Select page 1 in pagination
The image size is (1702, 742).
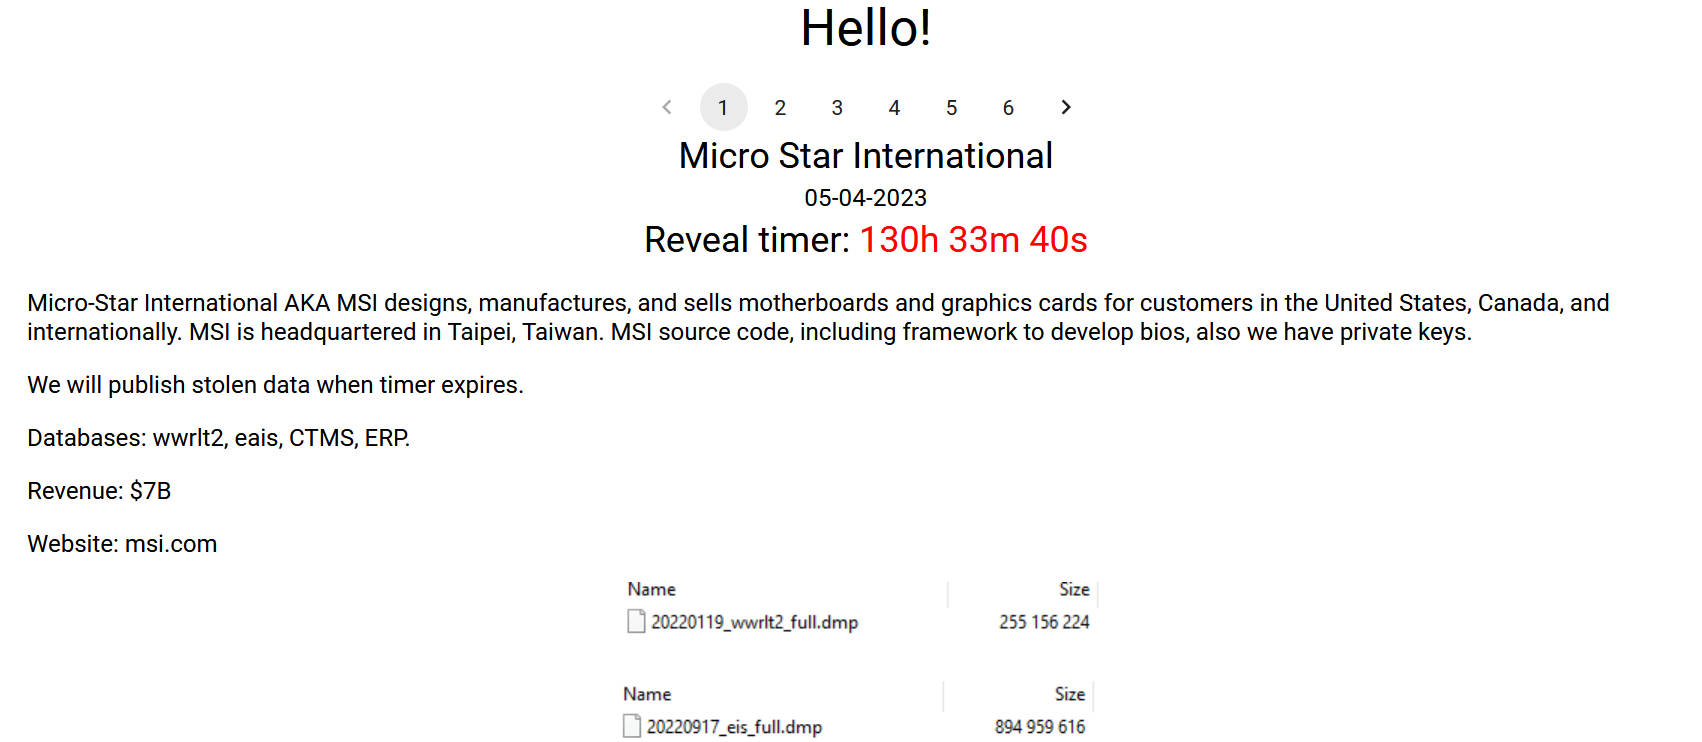(723, 107)
